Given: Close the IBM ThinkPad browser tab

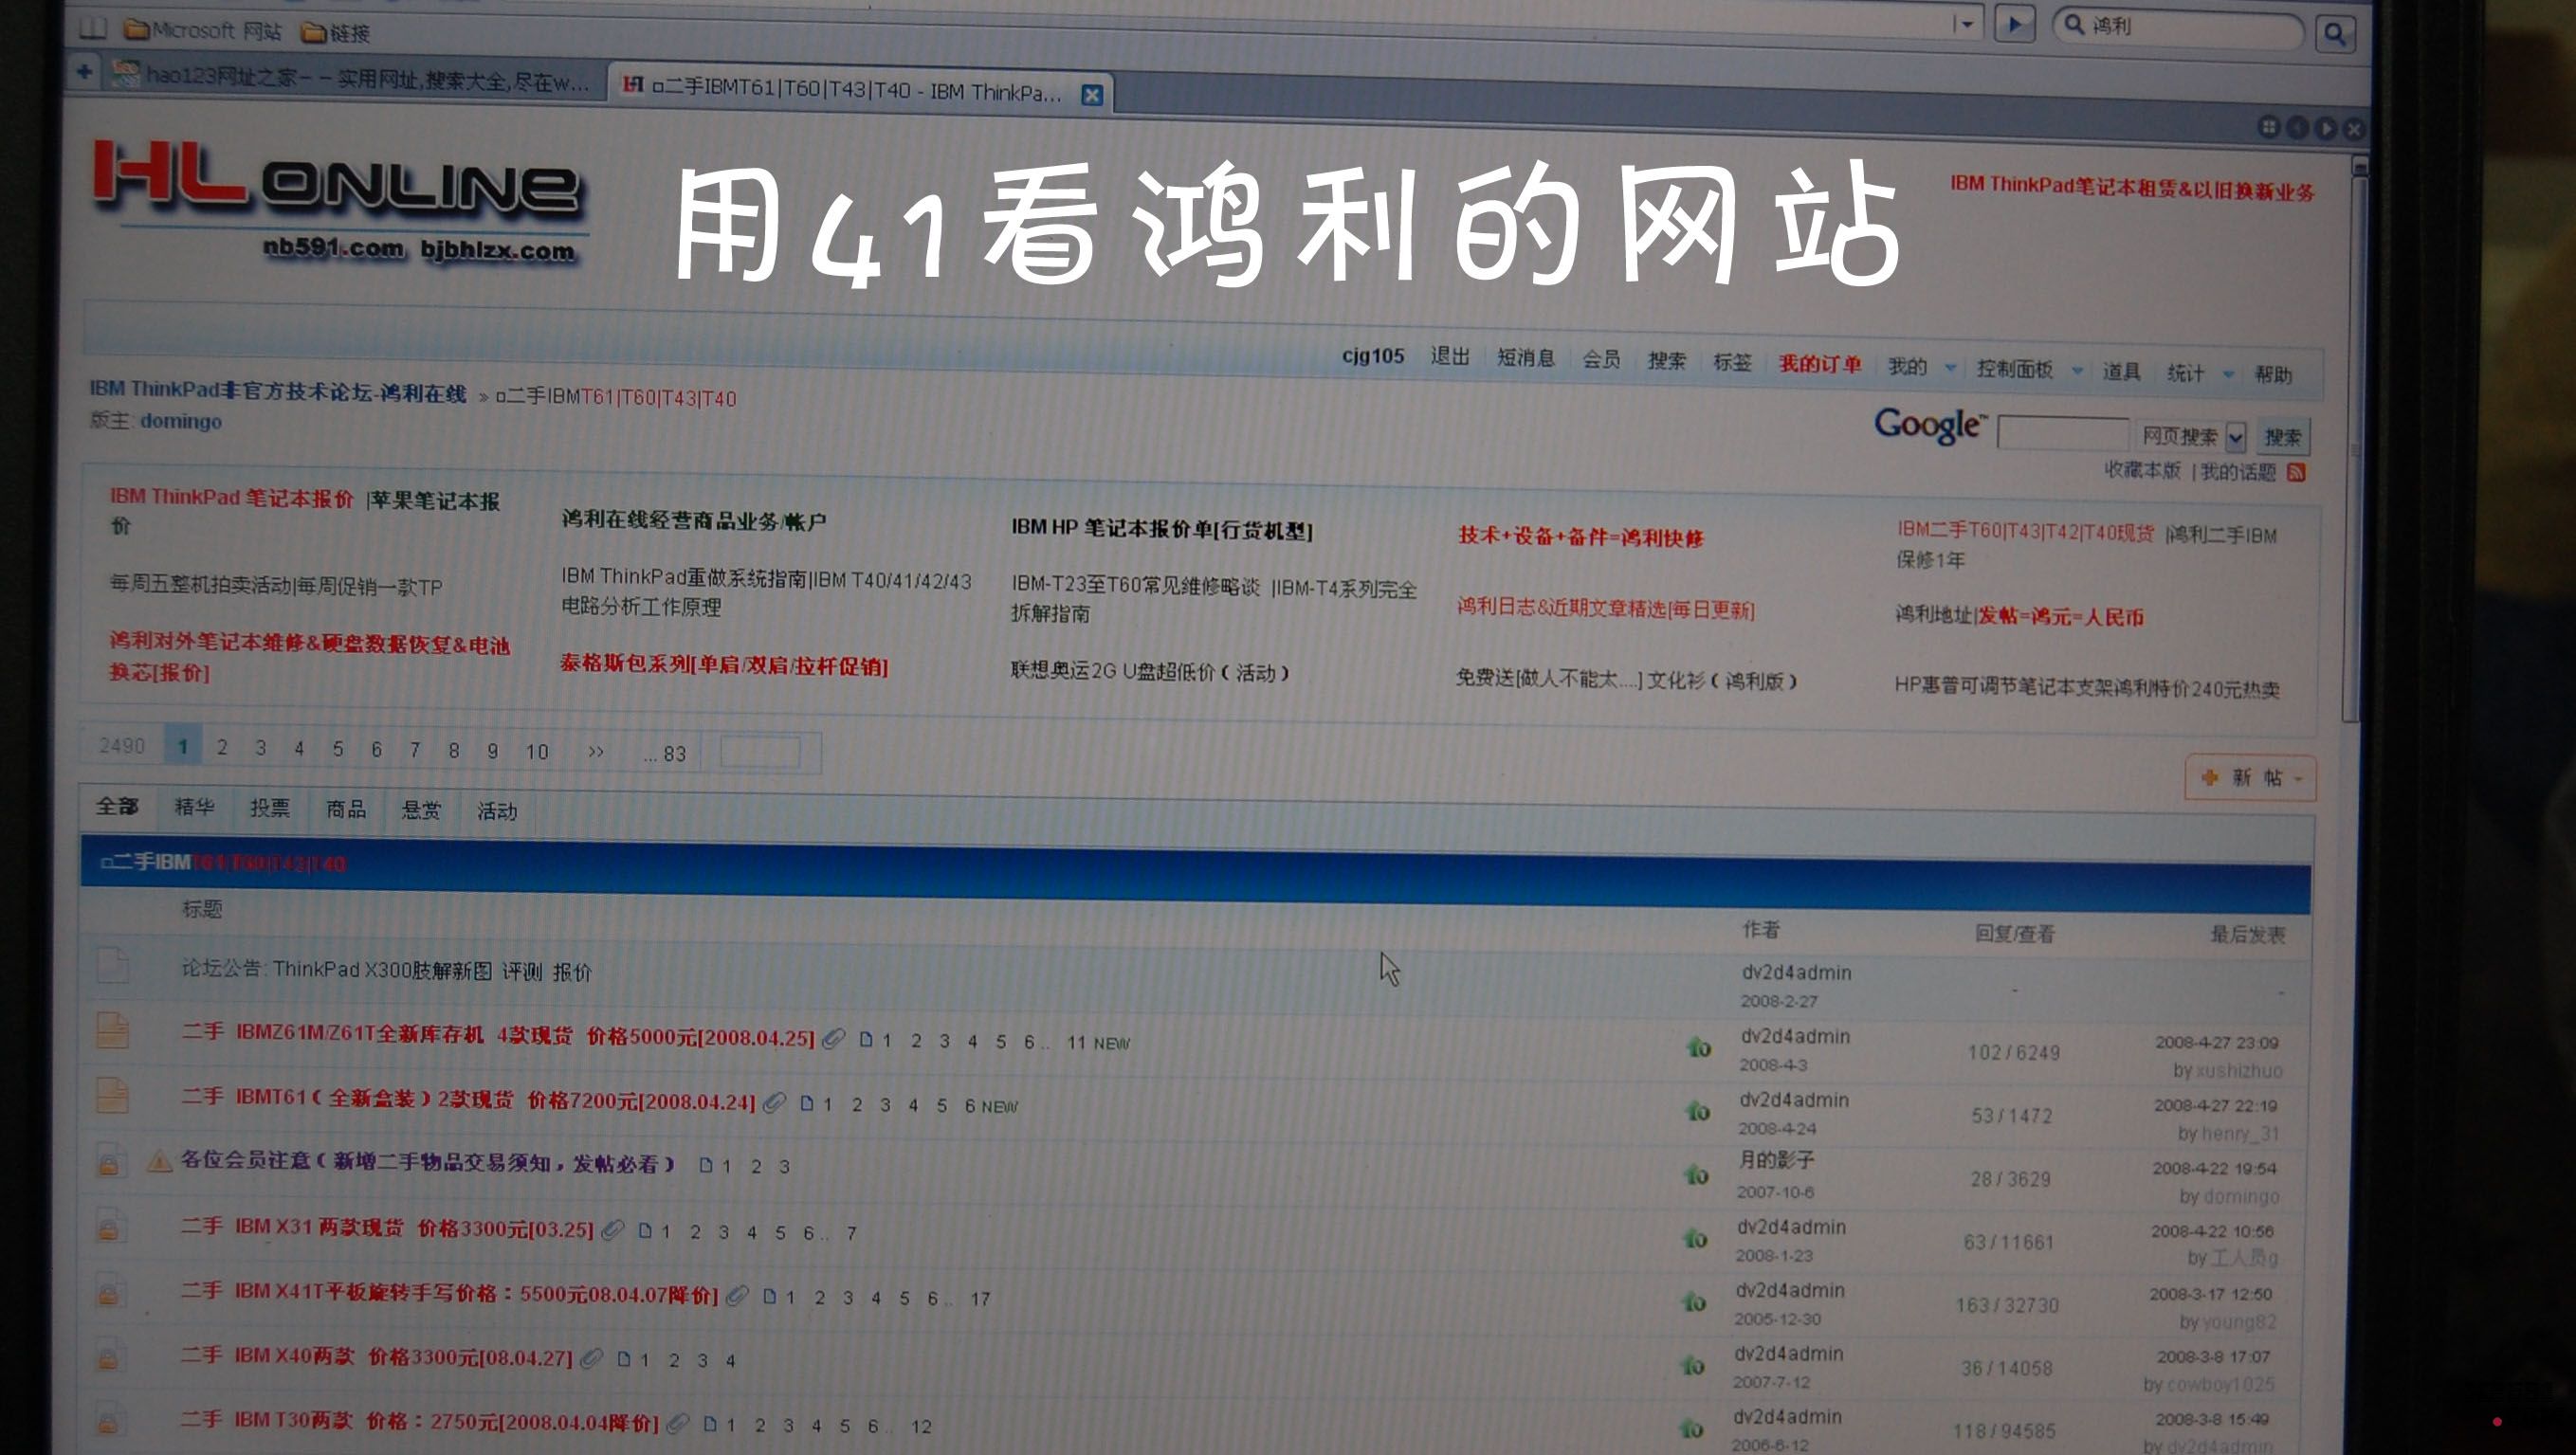Looking at the screenshot, I should click(x=1092, y=94).
